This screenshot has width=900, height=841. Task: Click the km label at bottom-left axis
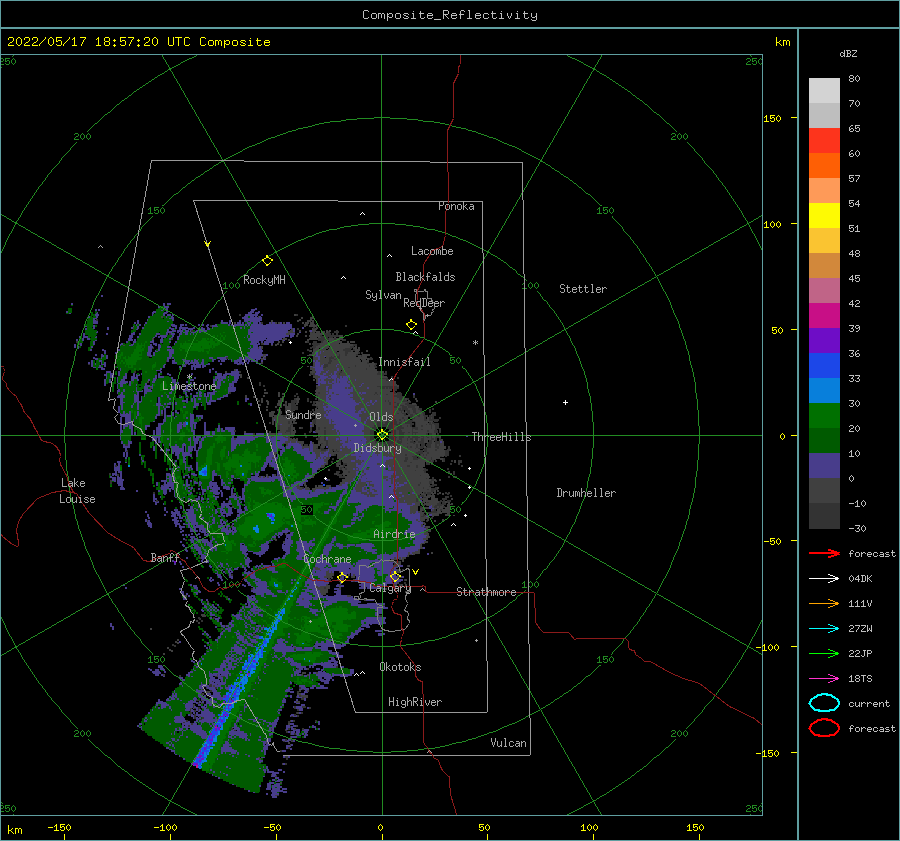tap(14, 830)
